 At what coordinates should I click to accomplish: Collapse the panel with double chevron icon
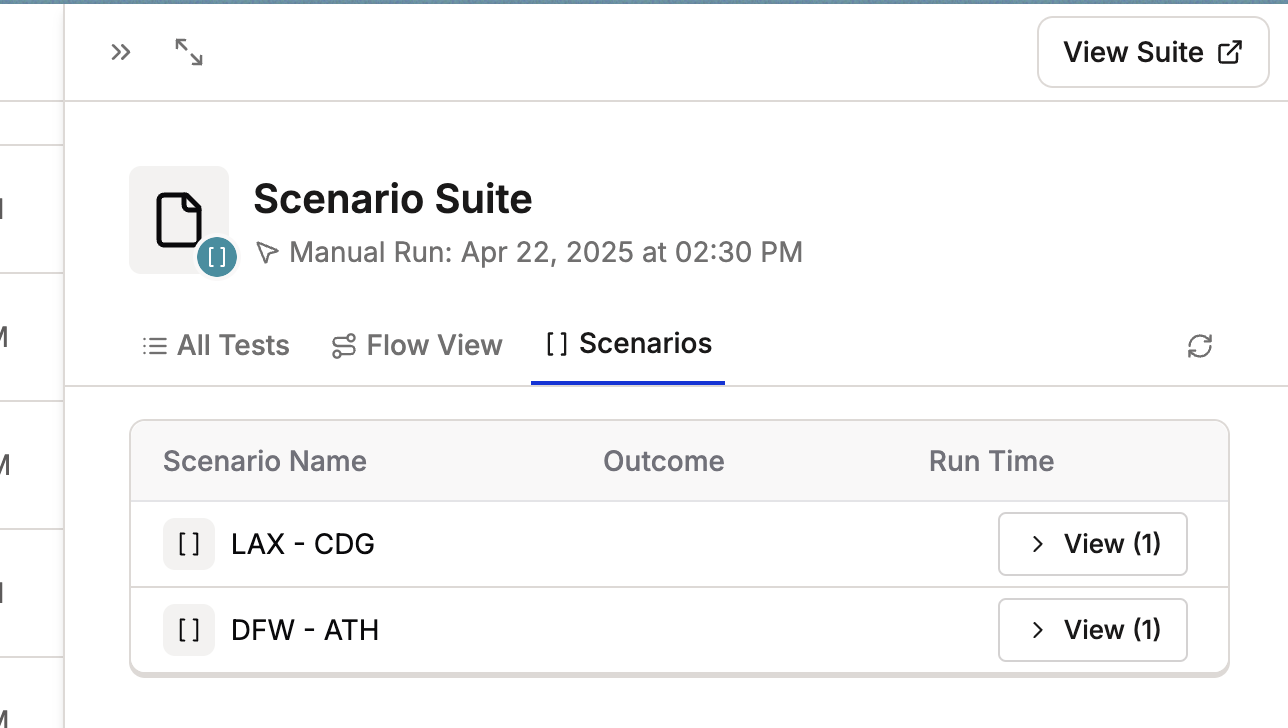[x=121, y=52]
